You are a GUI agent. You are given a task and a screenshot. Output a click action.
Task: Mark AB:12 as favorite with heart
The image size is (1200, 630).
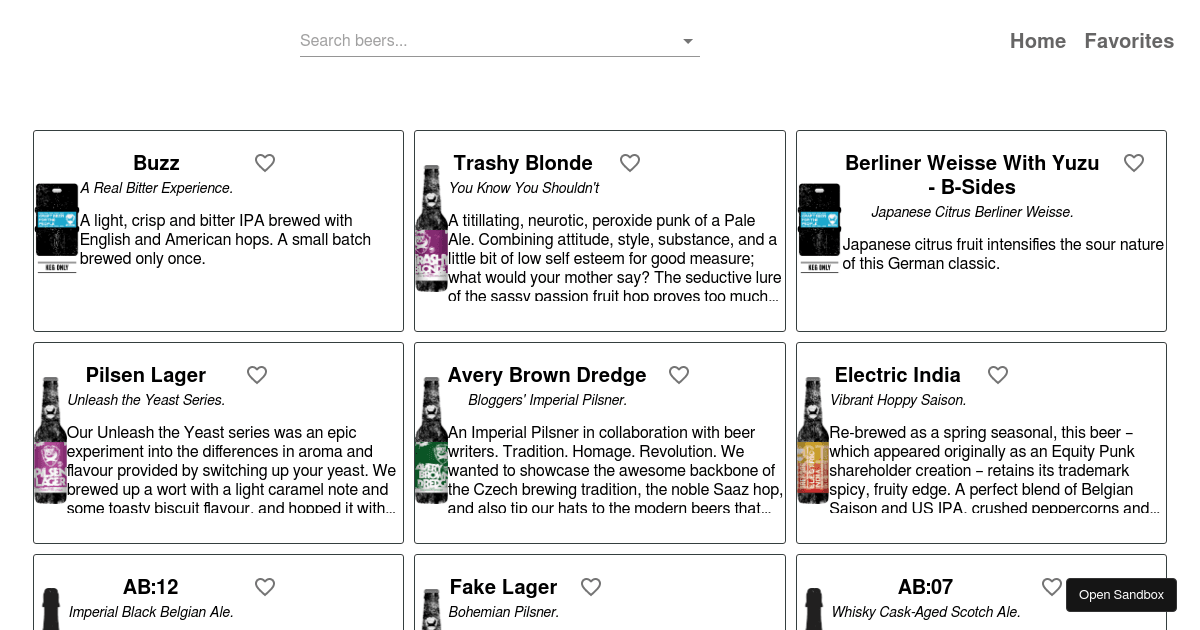(x=265, y=587)
